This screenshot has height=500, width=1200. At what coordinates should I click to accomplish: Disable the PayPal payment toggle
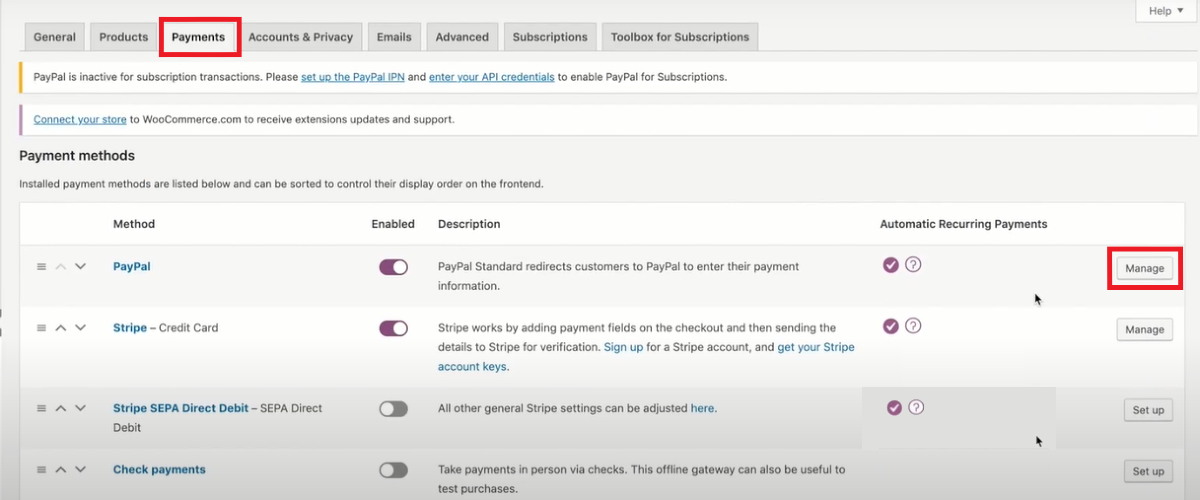tap(393, 268)
